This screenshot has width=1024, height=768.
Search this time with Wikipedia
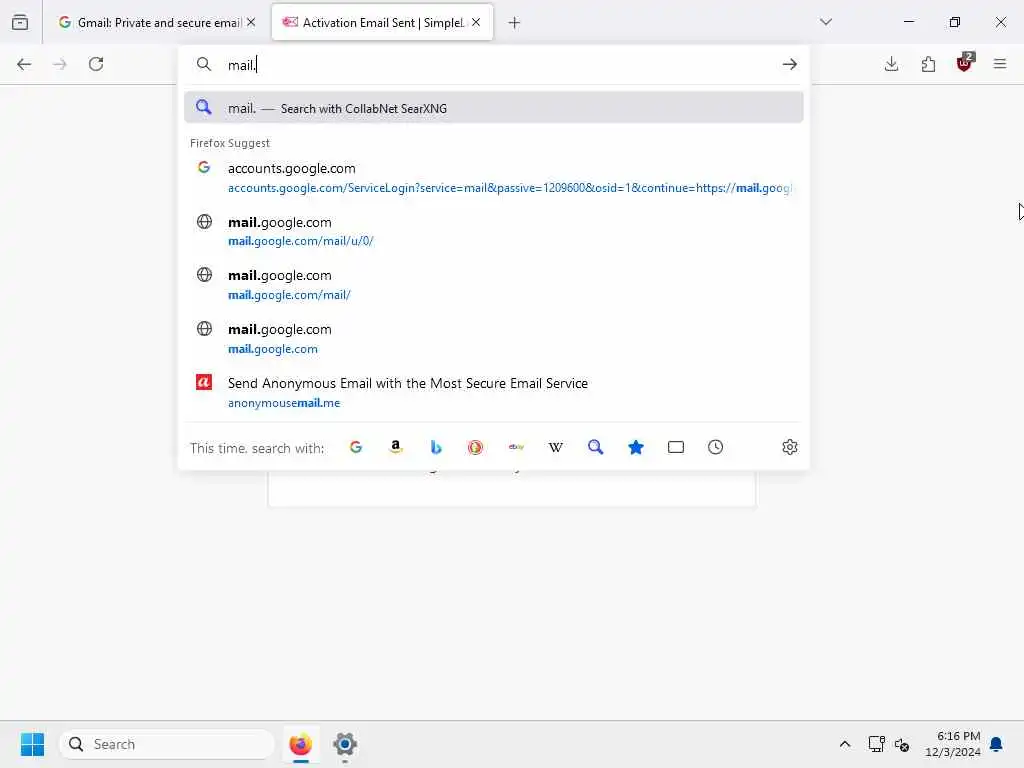[556, 447]
